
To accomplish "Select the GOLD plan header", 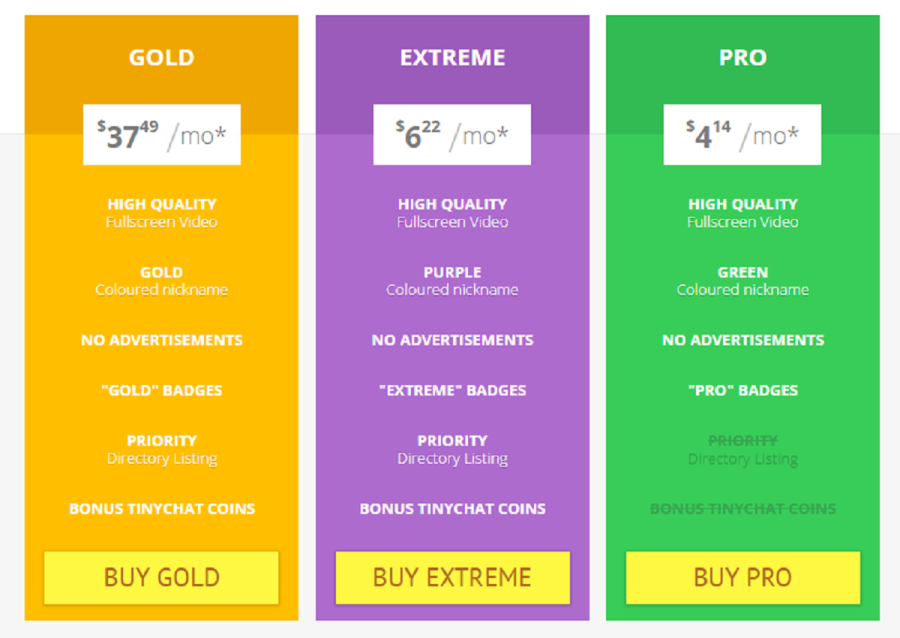I will pos(160,58).
